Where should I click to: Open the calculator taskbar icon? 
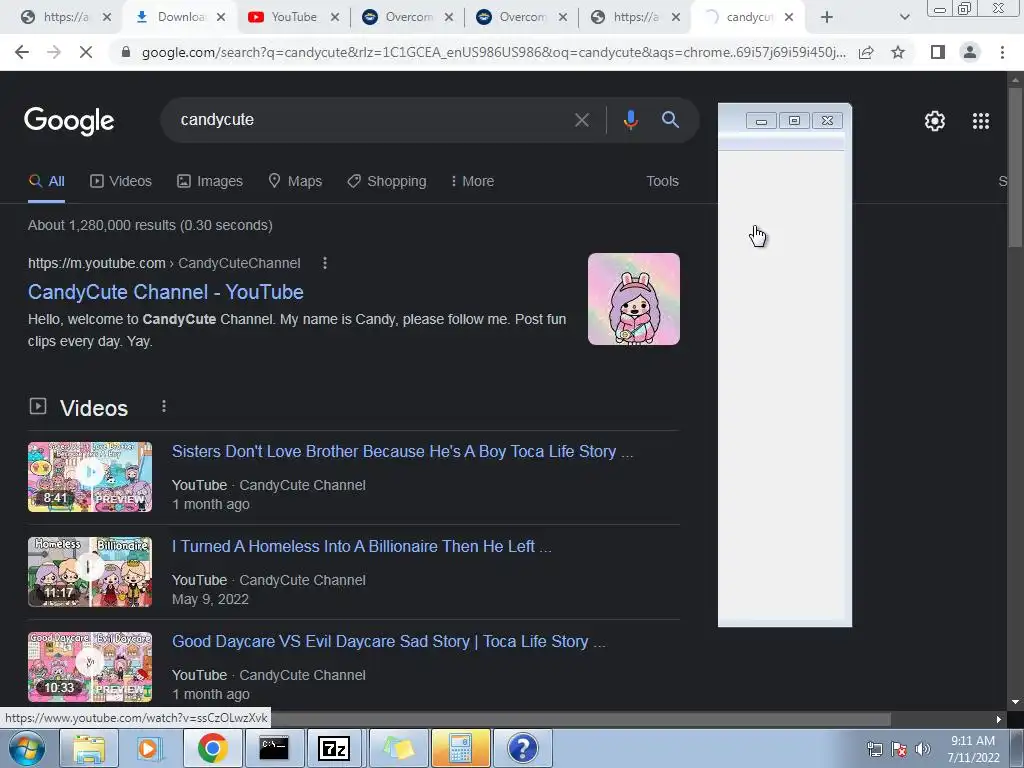460,748
